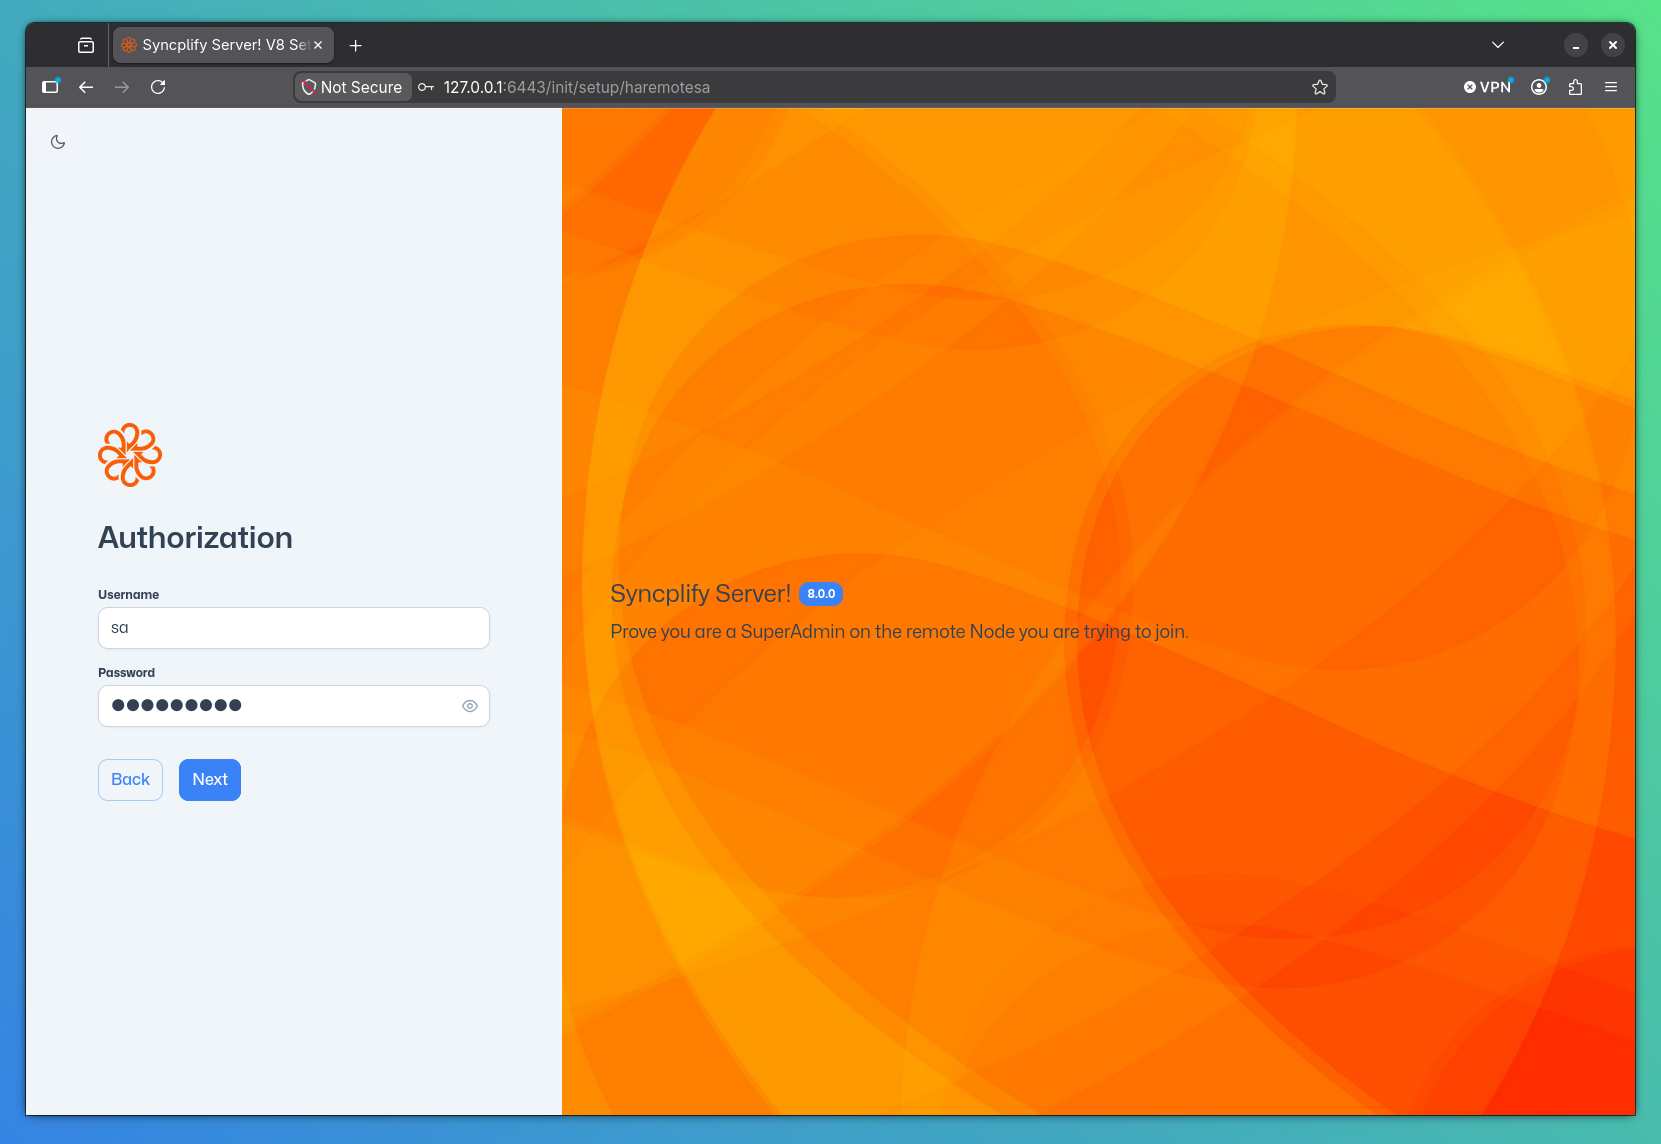The width and height of the screenshot is (1661, 1144).
Task: Click the Authorization heading
Action: pos(195,538)
